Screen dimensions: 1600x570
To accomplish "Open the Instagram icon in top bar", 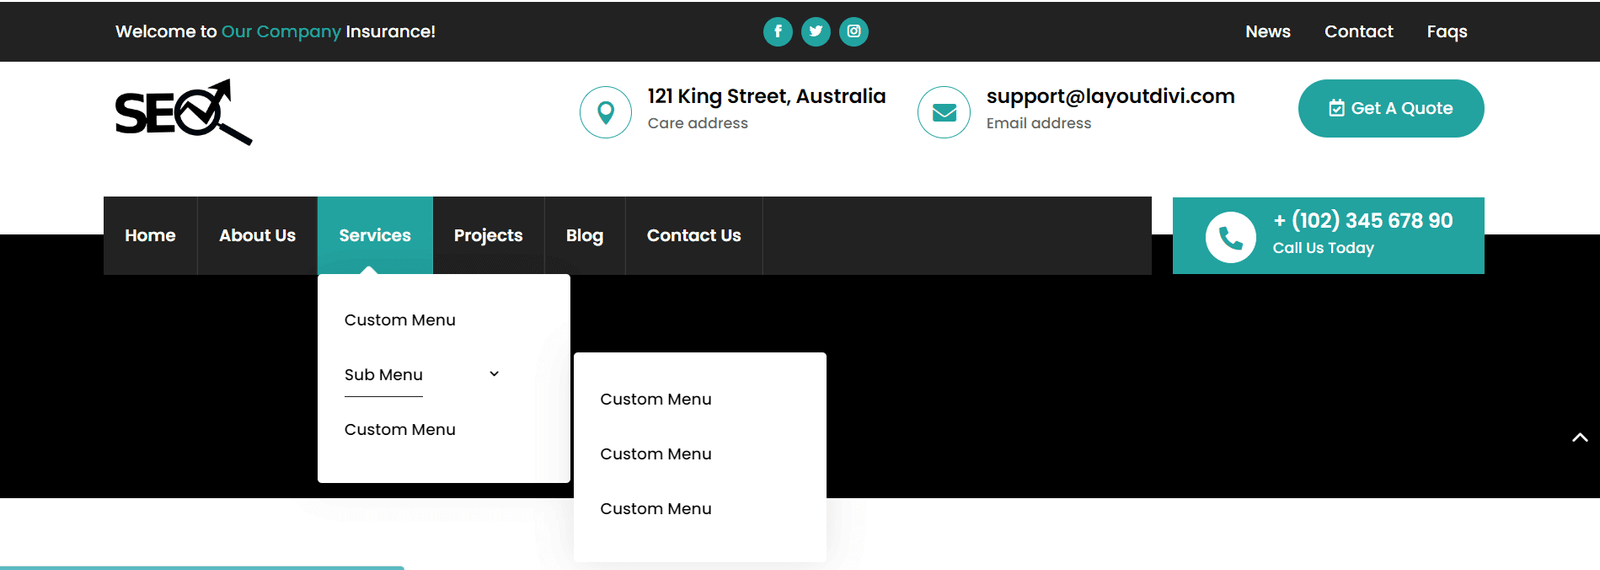I will pyautogui.click(x=854, y=32).
